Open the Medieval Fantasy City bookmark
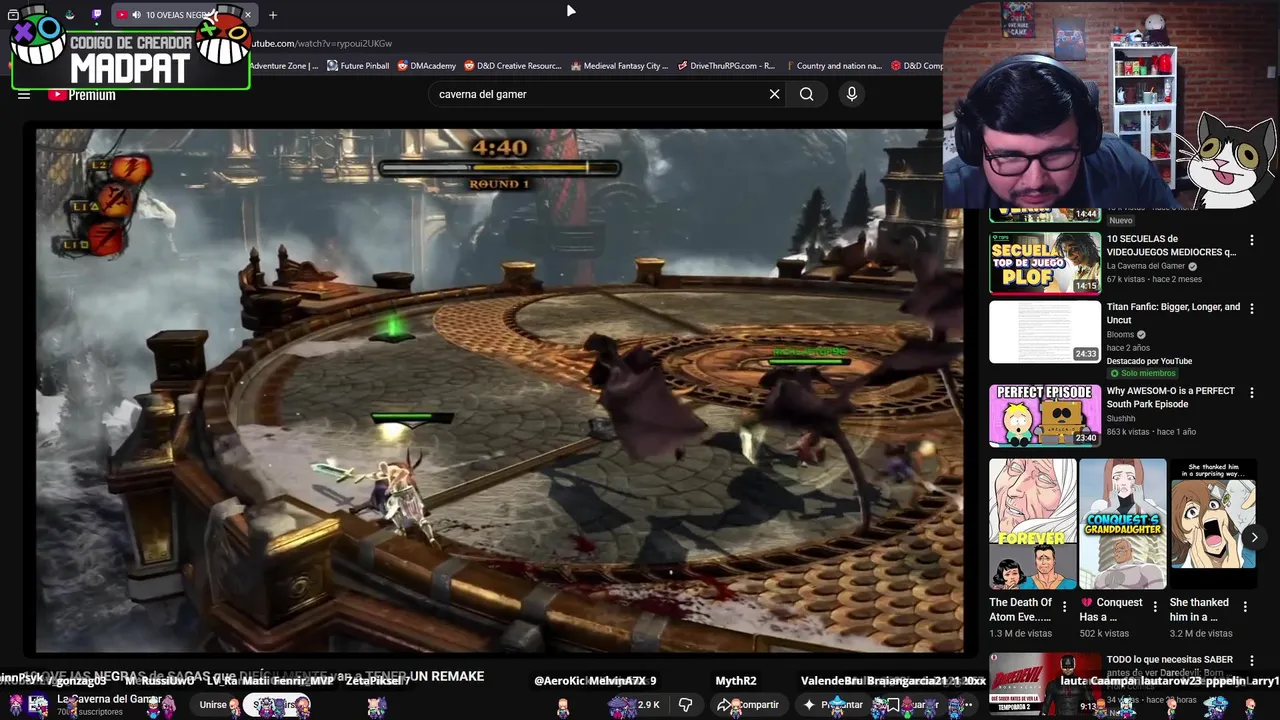1280x720 pixels. [619, 66]
